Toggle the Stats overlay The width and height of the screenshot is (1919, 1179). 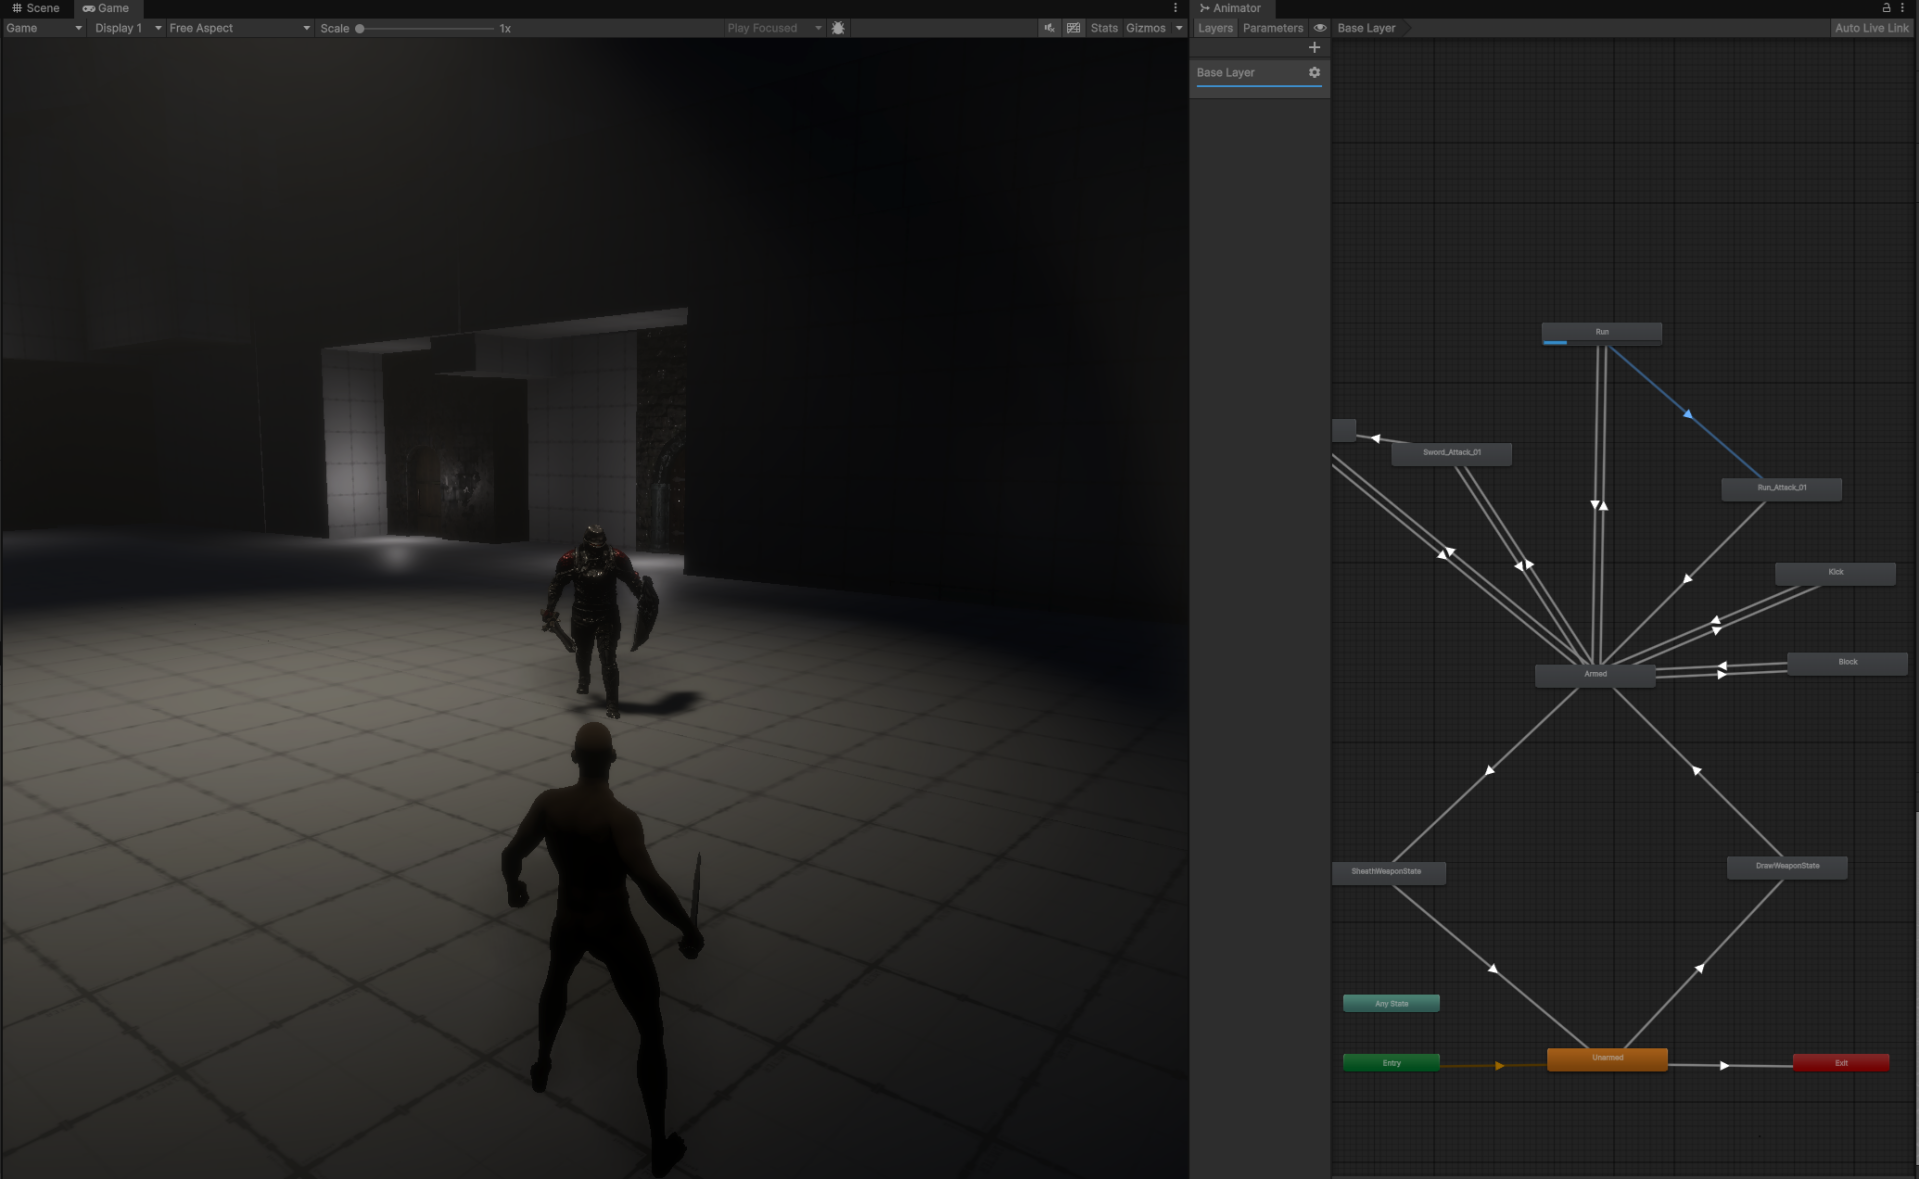pyautogui.click(x=1103, y=28)
